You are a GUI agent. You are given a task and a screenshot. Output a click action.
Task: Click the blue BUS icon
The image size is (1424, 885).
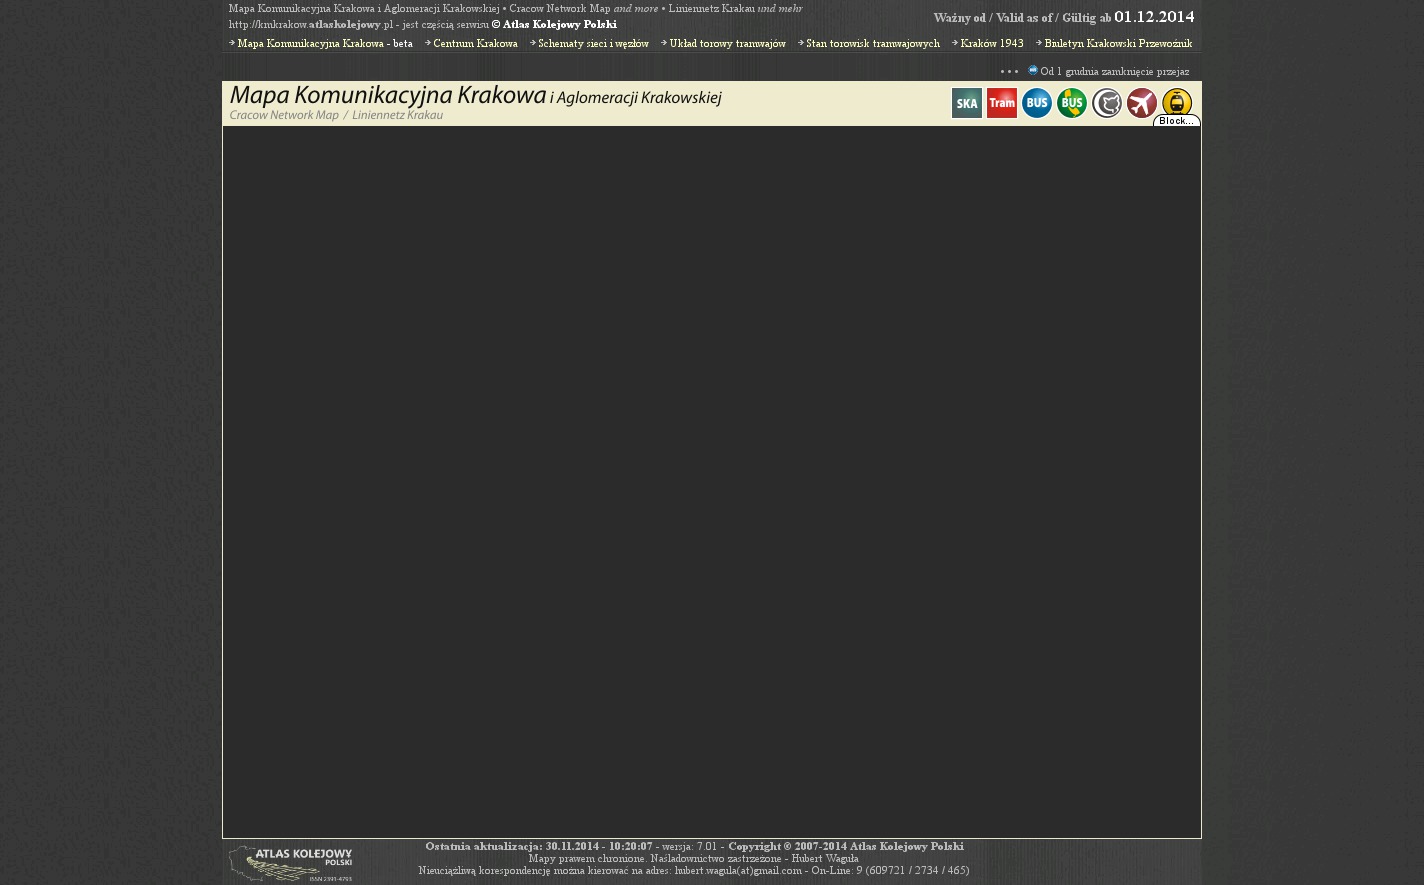point(1036,103)
